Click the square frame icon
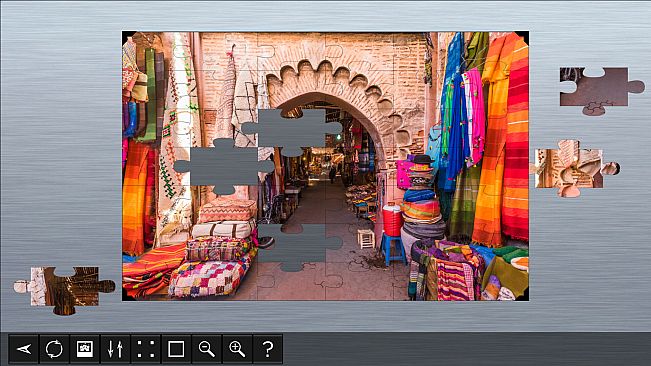 coord(176,349)
